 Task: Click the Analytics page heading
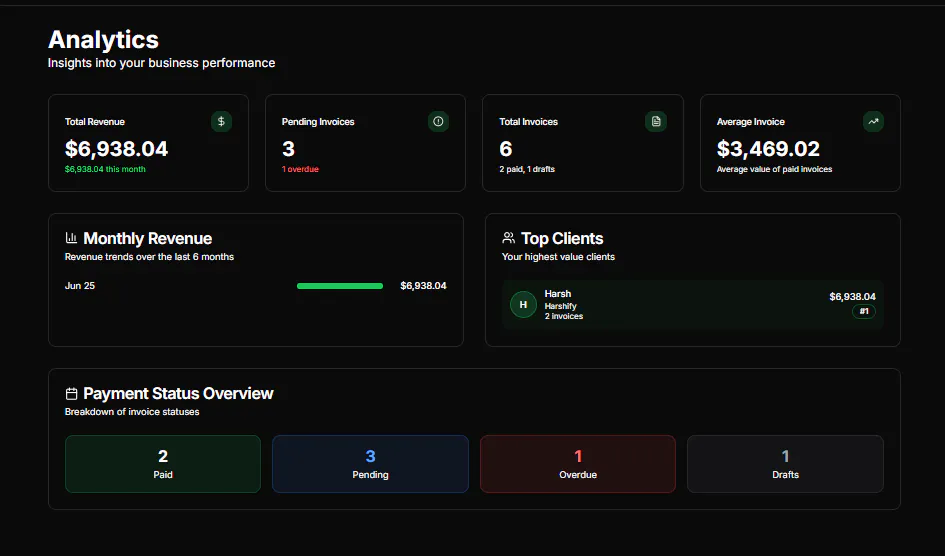pos(103,40)
